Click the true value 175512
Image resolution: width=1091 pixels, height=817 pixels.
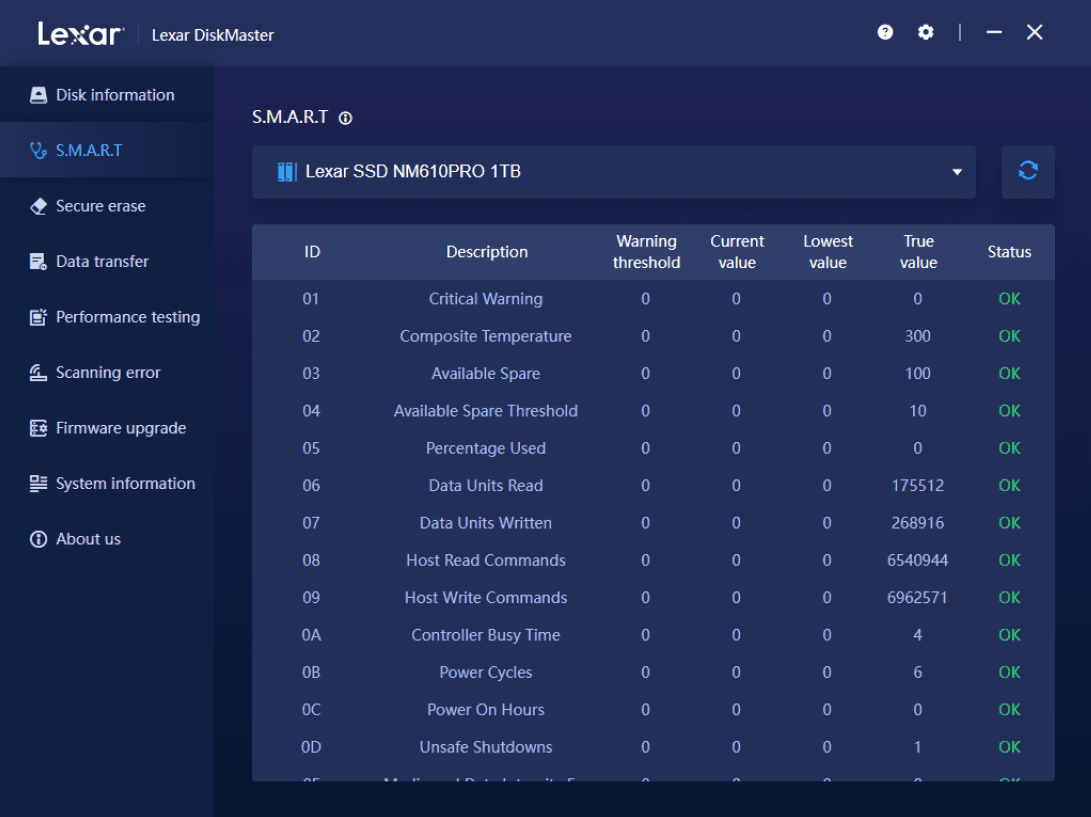[918, 486]
